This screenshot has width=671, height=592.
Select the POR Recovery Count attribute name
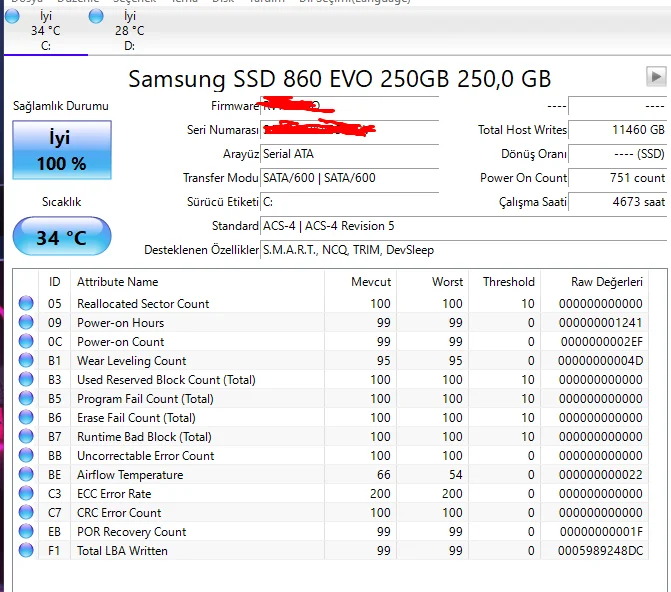[x=131, y=532]
